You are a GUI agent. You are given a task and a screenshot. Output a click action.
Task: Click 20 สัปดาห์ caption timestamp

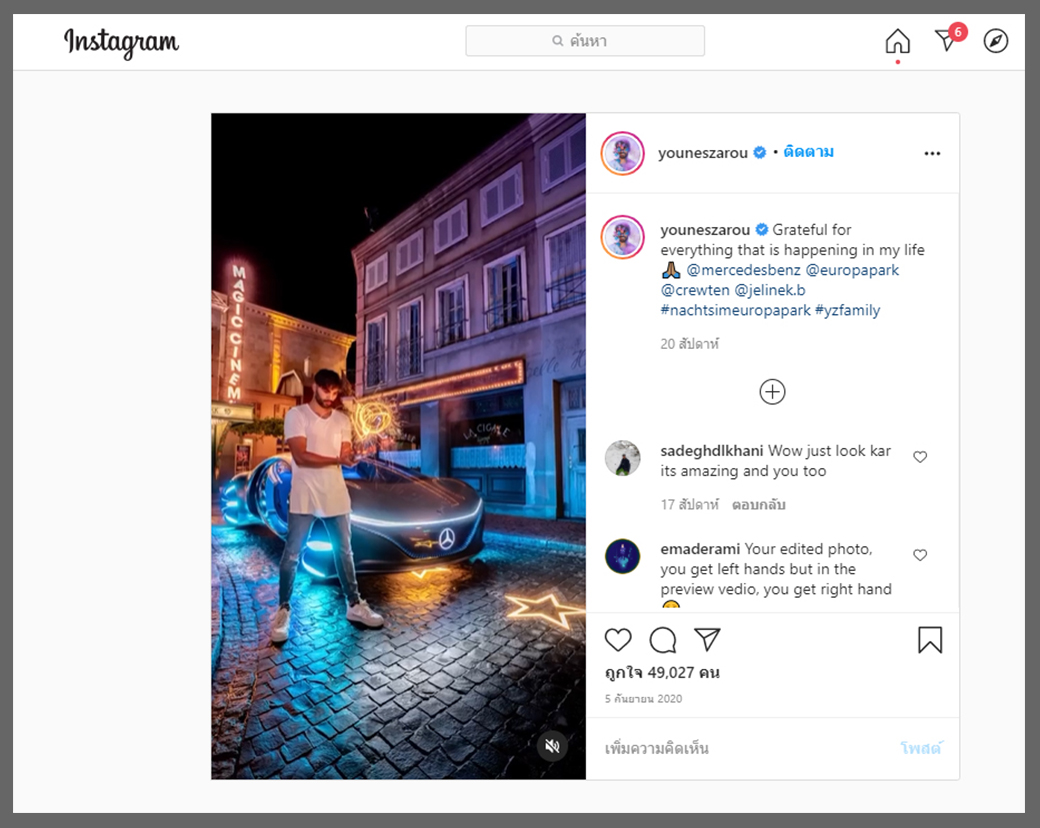[x=690, y=344]
